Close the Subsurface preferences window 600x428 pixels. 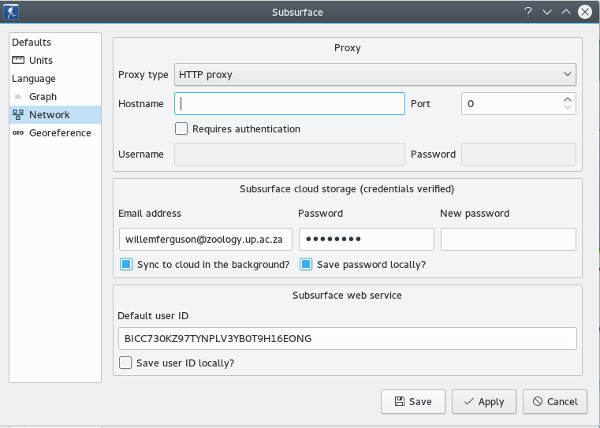pos(585,12)
